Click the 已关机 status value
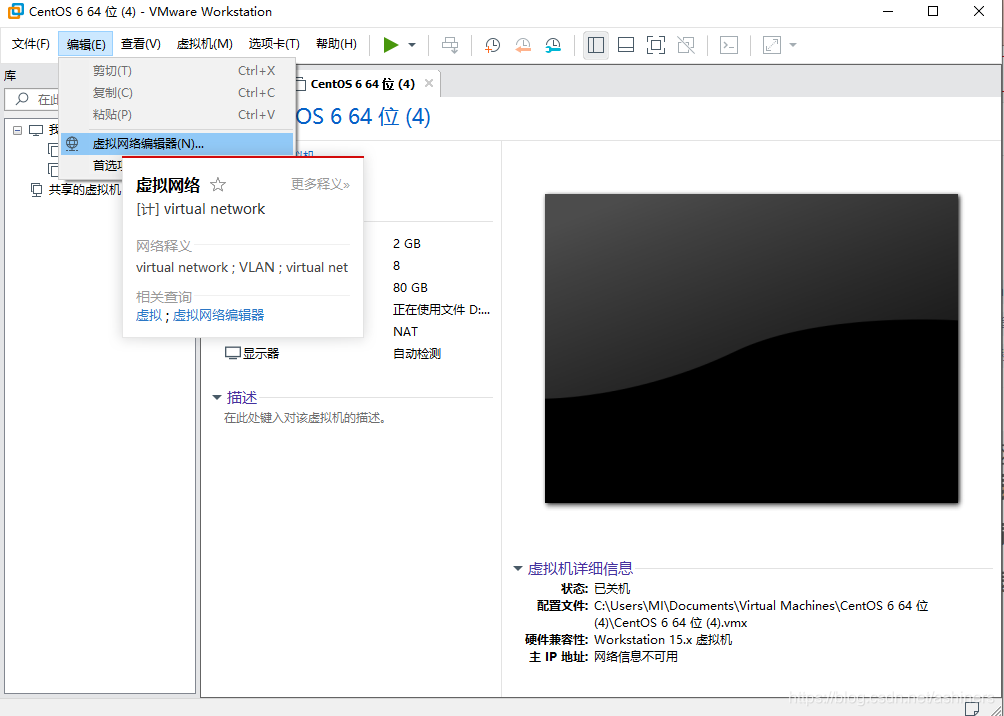Screen dimensions: 1004x716 coord(612,589)
